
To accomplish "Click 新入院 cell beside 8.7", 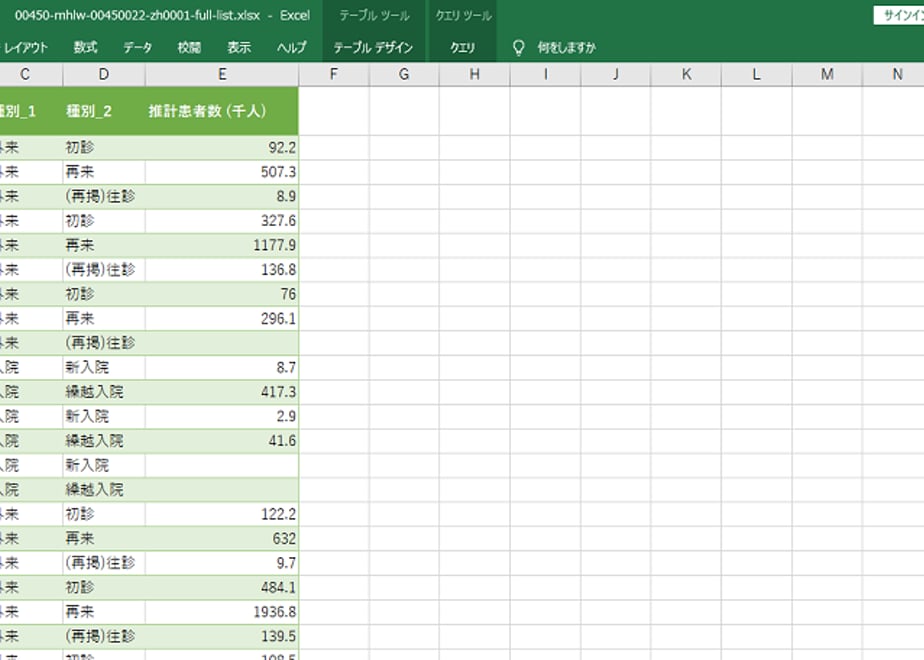I will [x=104, y=368].
